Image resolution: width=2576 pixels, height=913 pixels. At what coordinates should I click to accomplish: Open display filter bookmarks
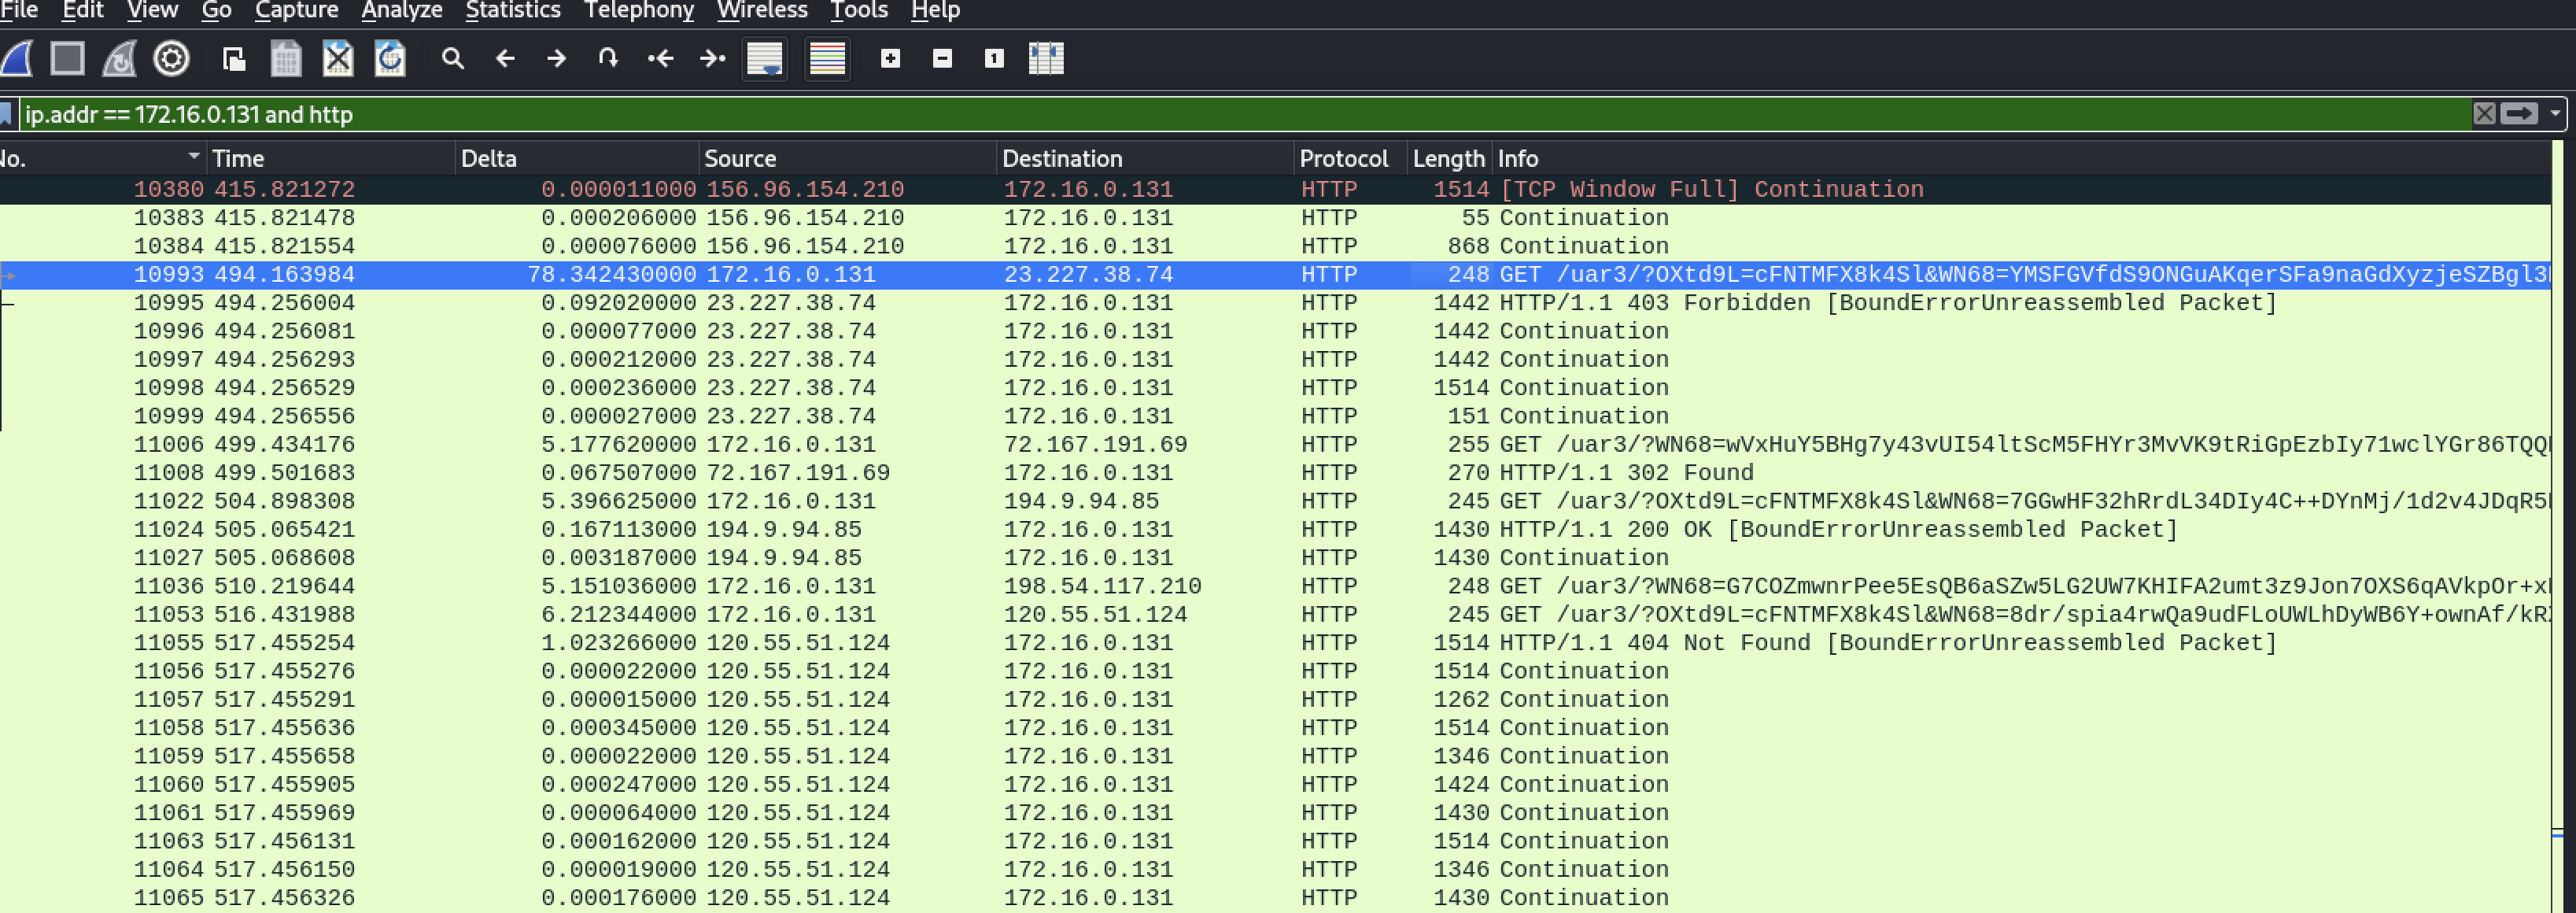tap(6, 114)
